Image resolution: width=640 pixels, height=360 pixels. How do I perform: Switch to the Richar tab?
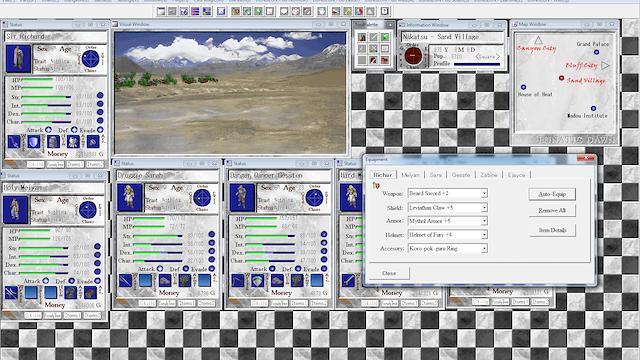tap(382, 175)
